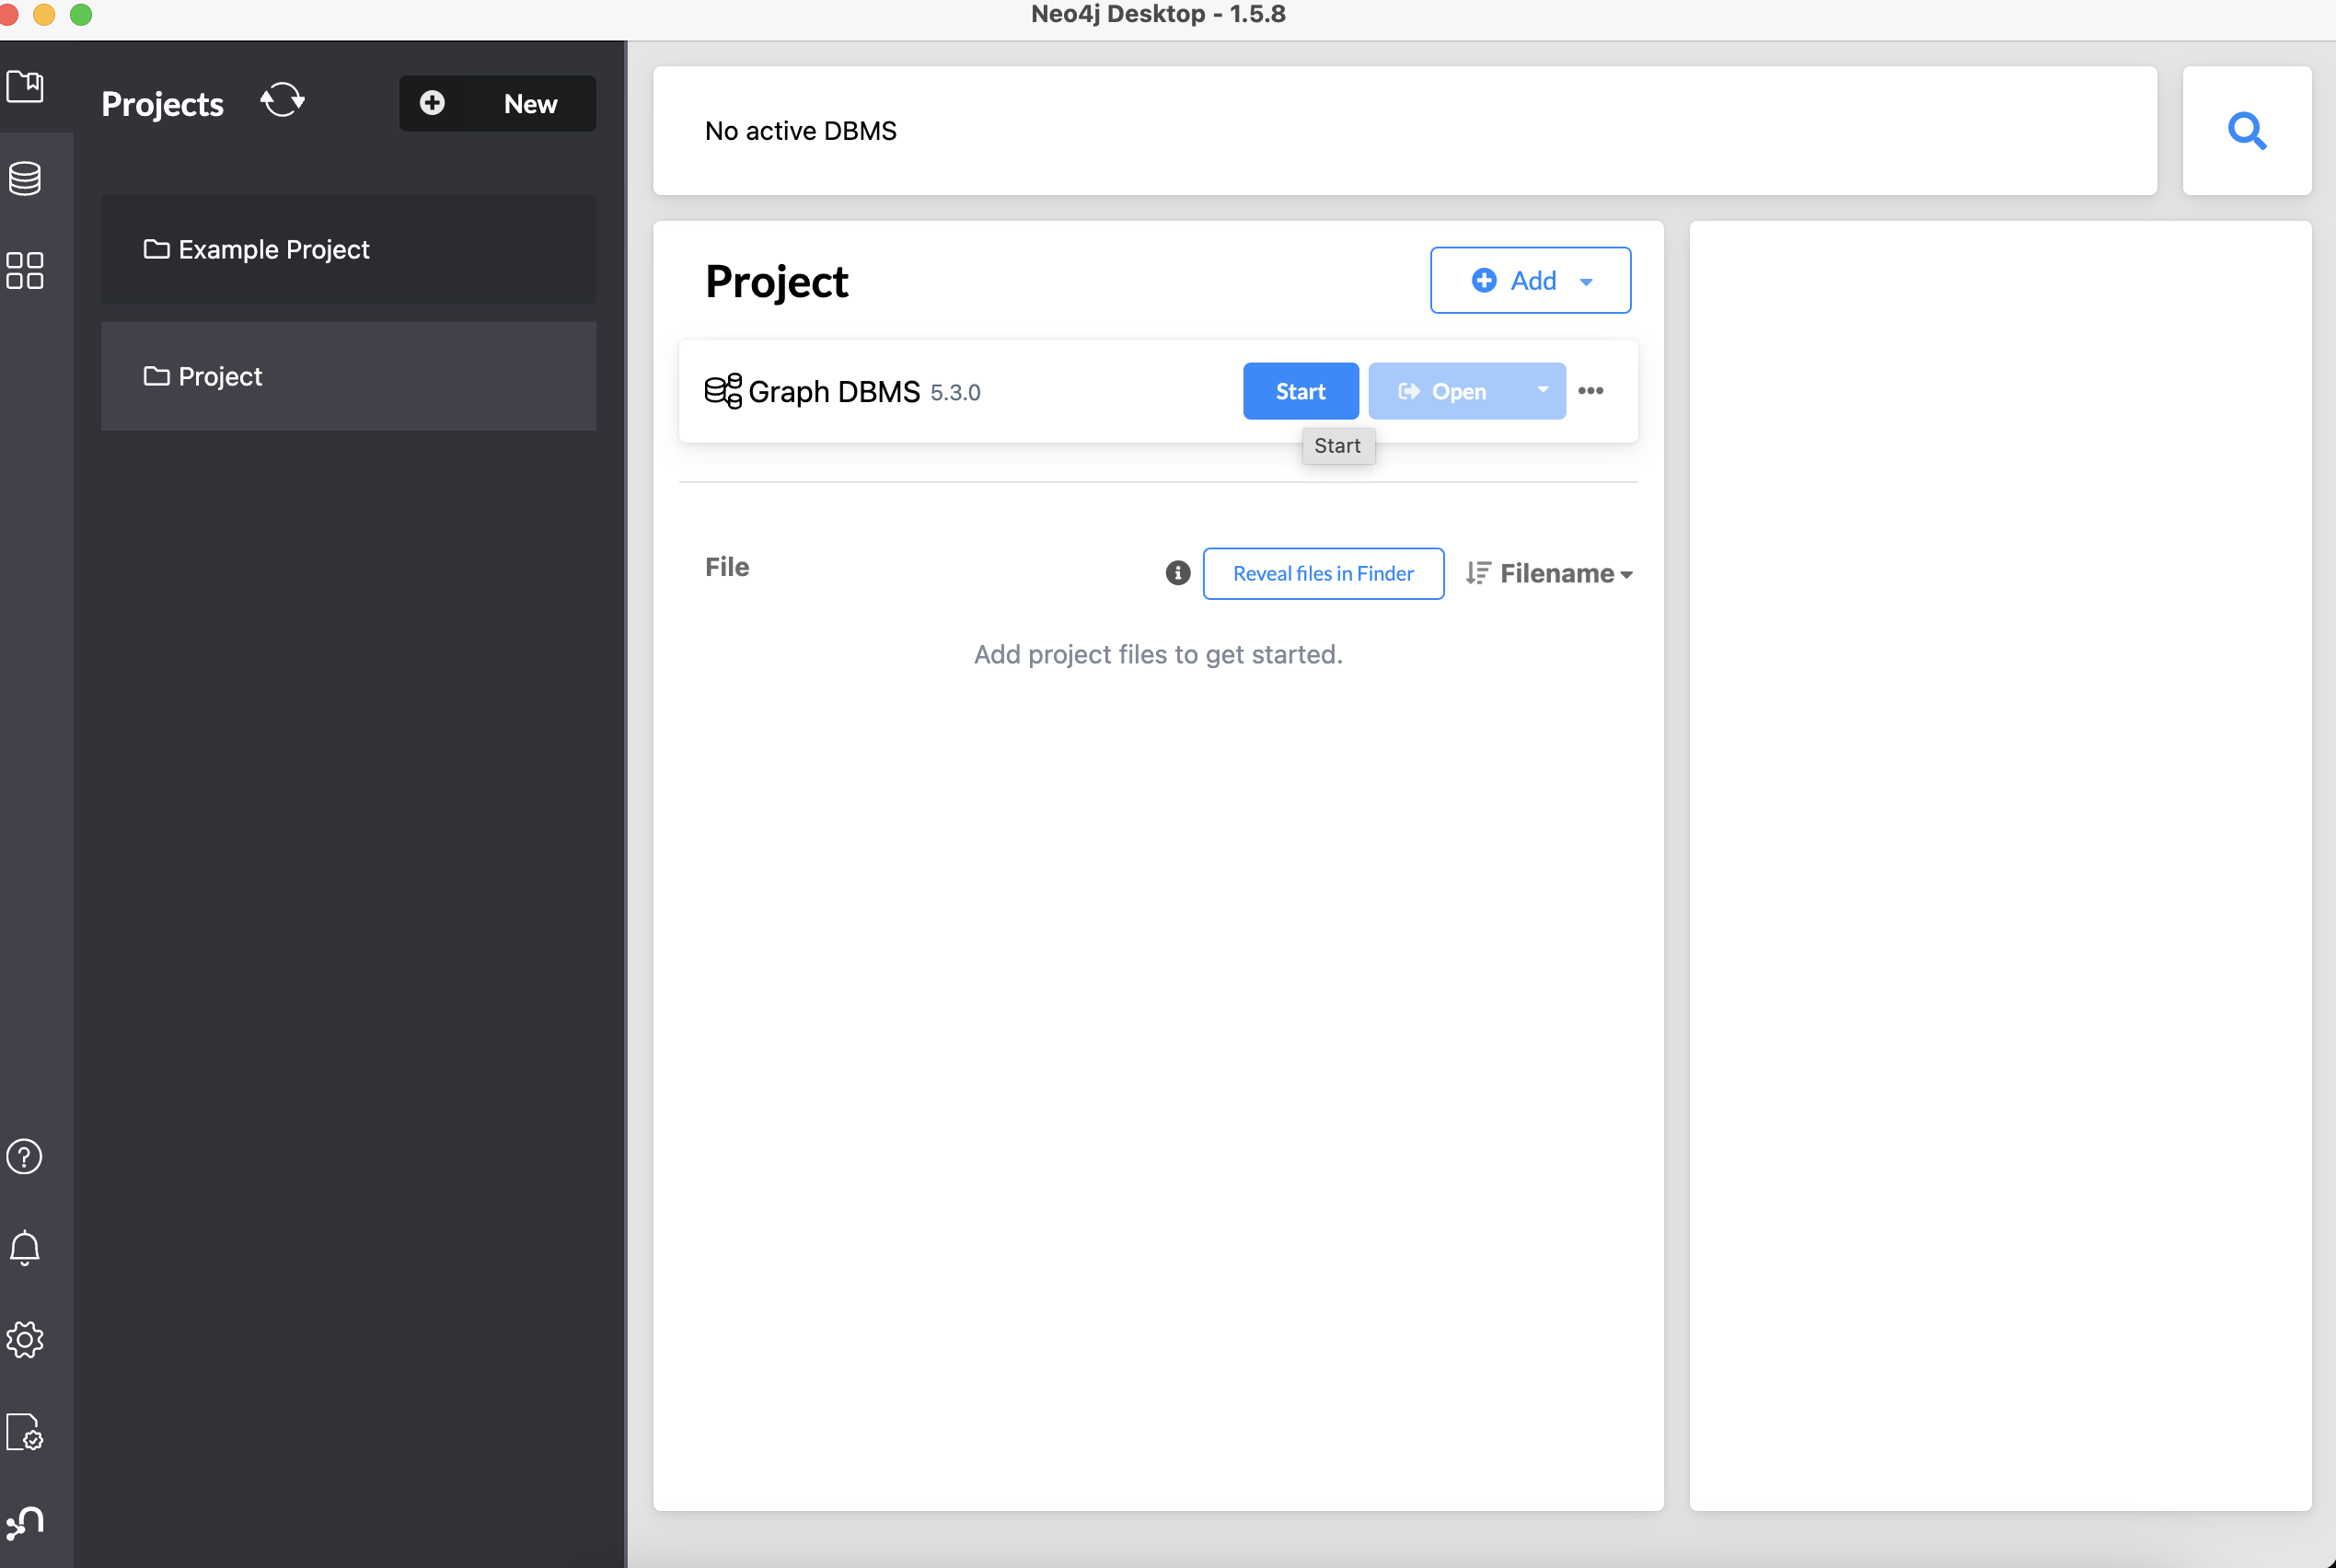Click the file info icon
The image size is (2336, 1568).
(1178, 573)
